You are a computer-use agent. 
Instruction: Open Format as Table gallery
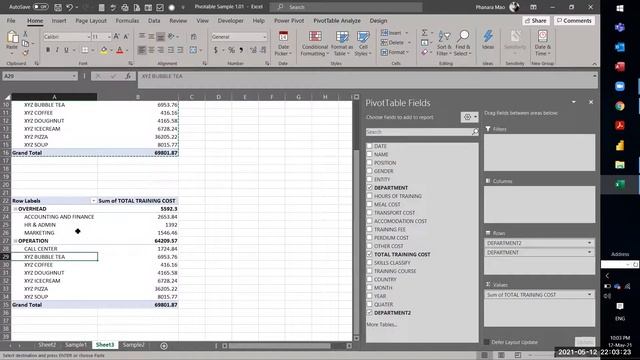tap(342, 43)
